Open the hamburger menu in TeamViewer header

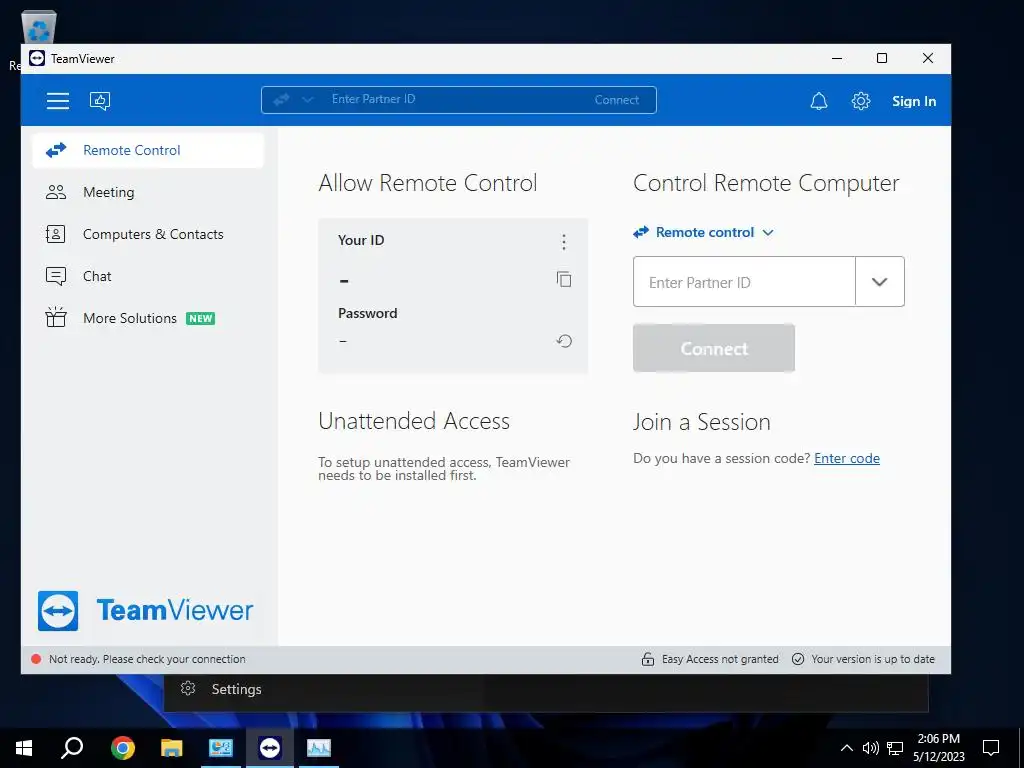click(57, 101)
